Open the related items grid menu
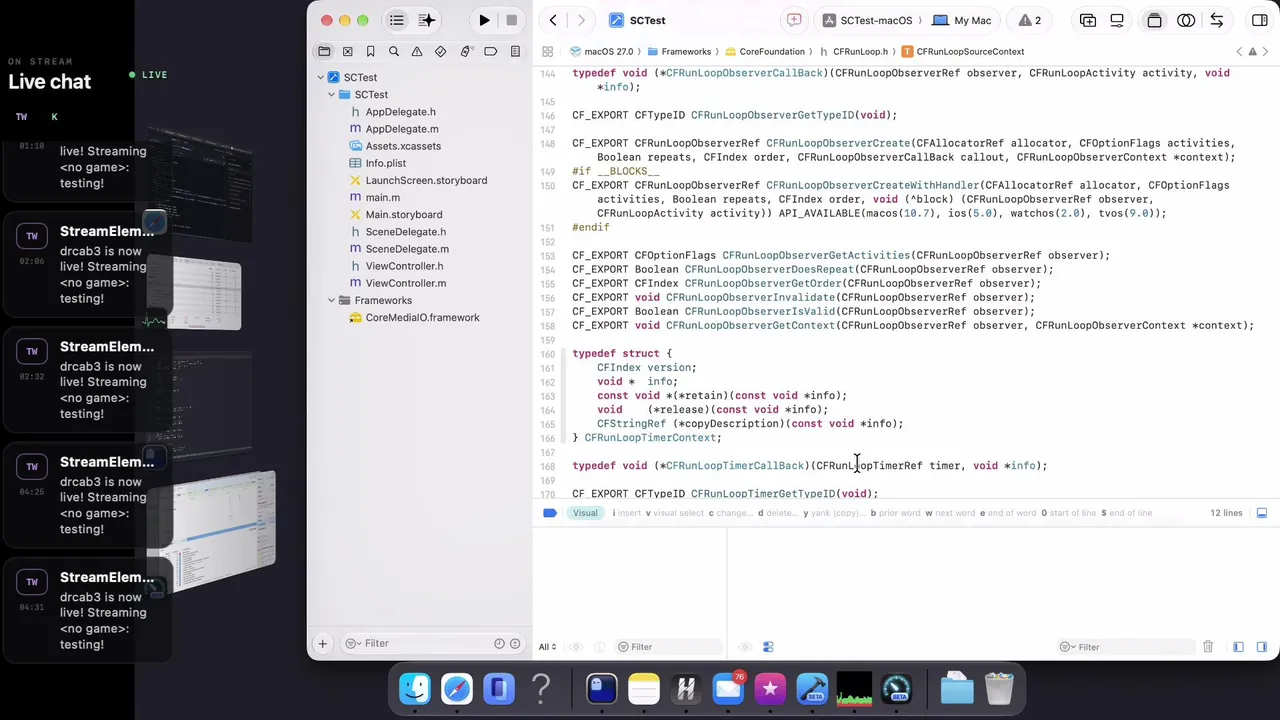 tap(547, 51)
